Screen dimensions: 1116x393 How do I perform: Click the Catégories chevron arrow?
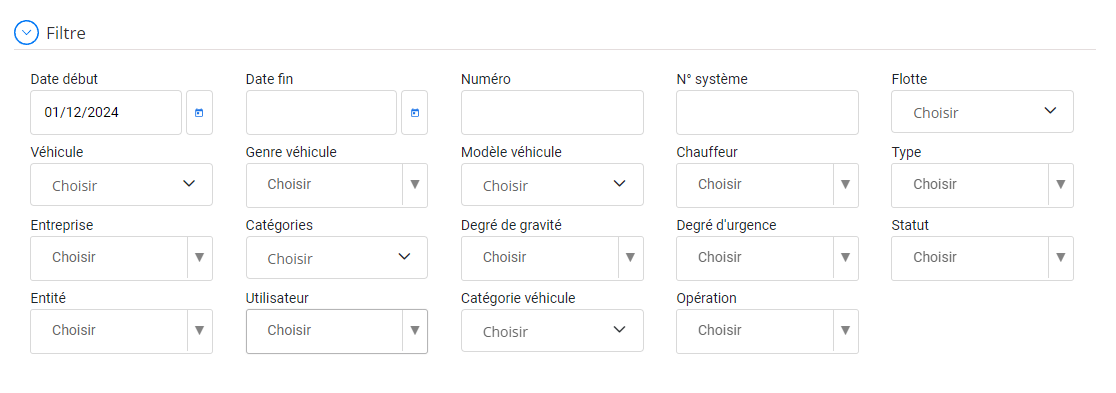pos(404,256)
